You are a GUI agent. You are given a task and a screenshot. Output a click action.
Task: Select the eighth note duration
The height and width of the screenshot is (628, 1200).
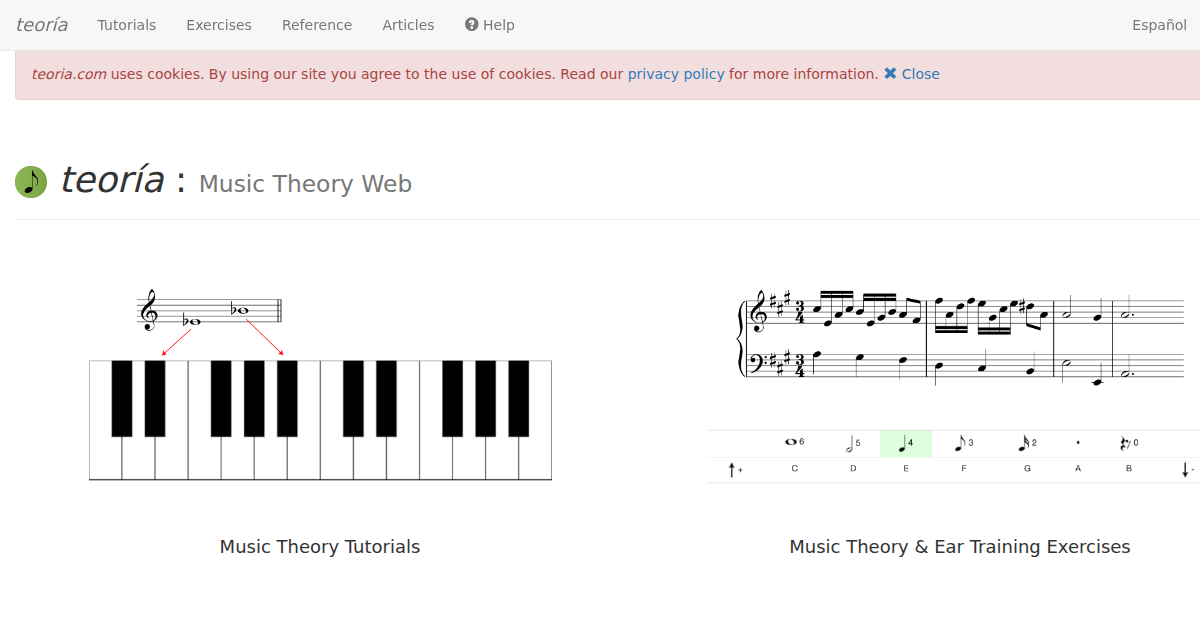pos(963,443)
